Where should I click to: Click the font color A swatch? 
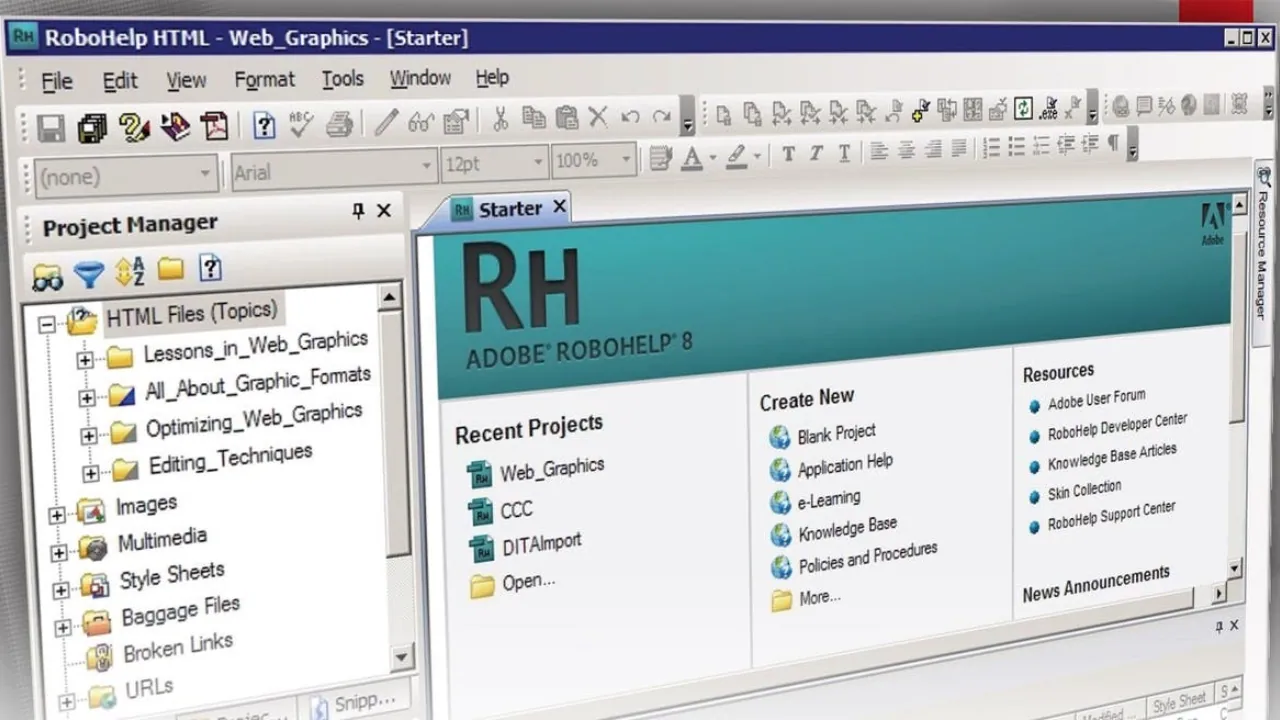pyautogui.click(x=692, y=157)
